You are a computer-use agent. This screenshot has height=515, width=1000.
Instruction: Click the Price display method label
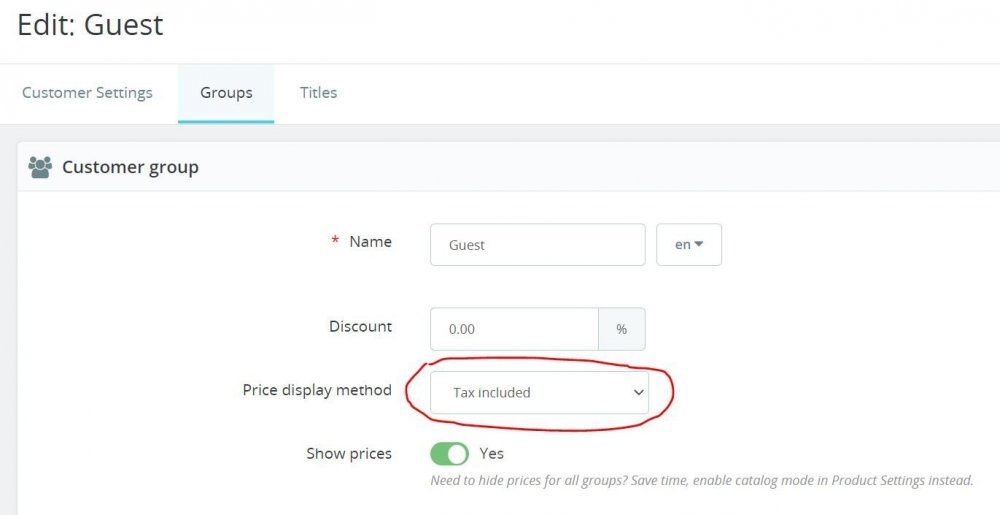[317, 390]
